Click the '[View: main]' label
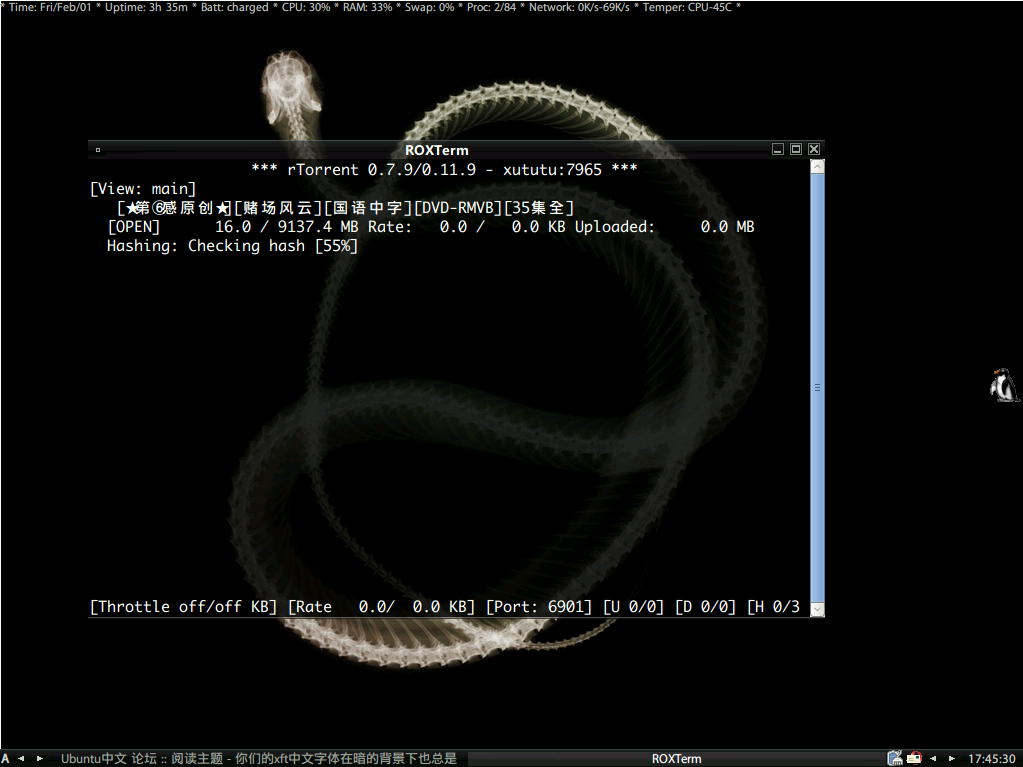Screen dimensions: 1023x767 click(142, 189)
